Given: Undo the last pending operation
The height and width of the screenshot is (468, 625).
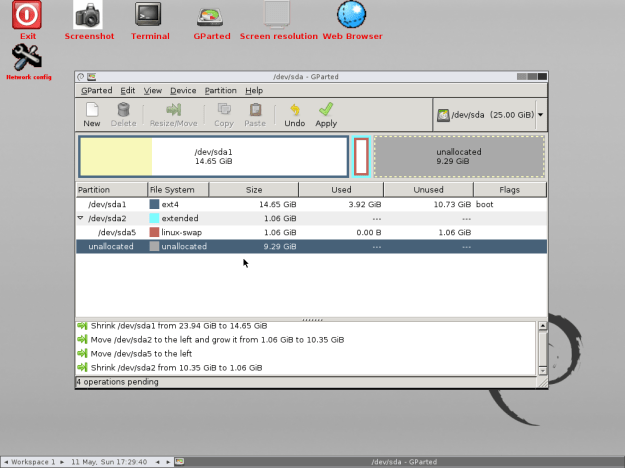Looking at the screenshot, I should (x=295, y=114).
